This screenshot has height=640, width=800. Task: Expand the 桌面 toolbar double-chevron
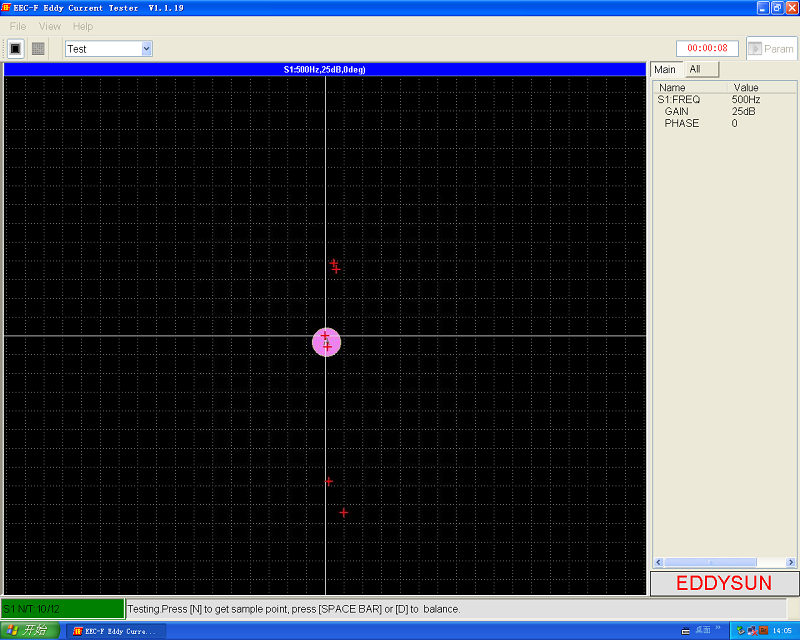[x=718, y=628]
